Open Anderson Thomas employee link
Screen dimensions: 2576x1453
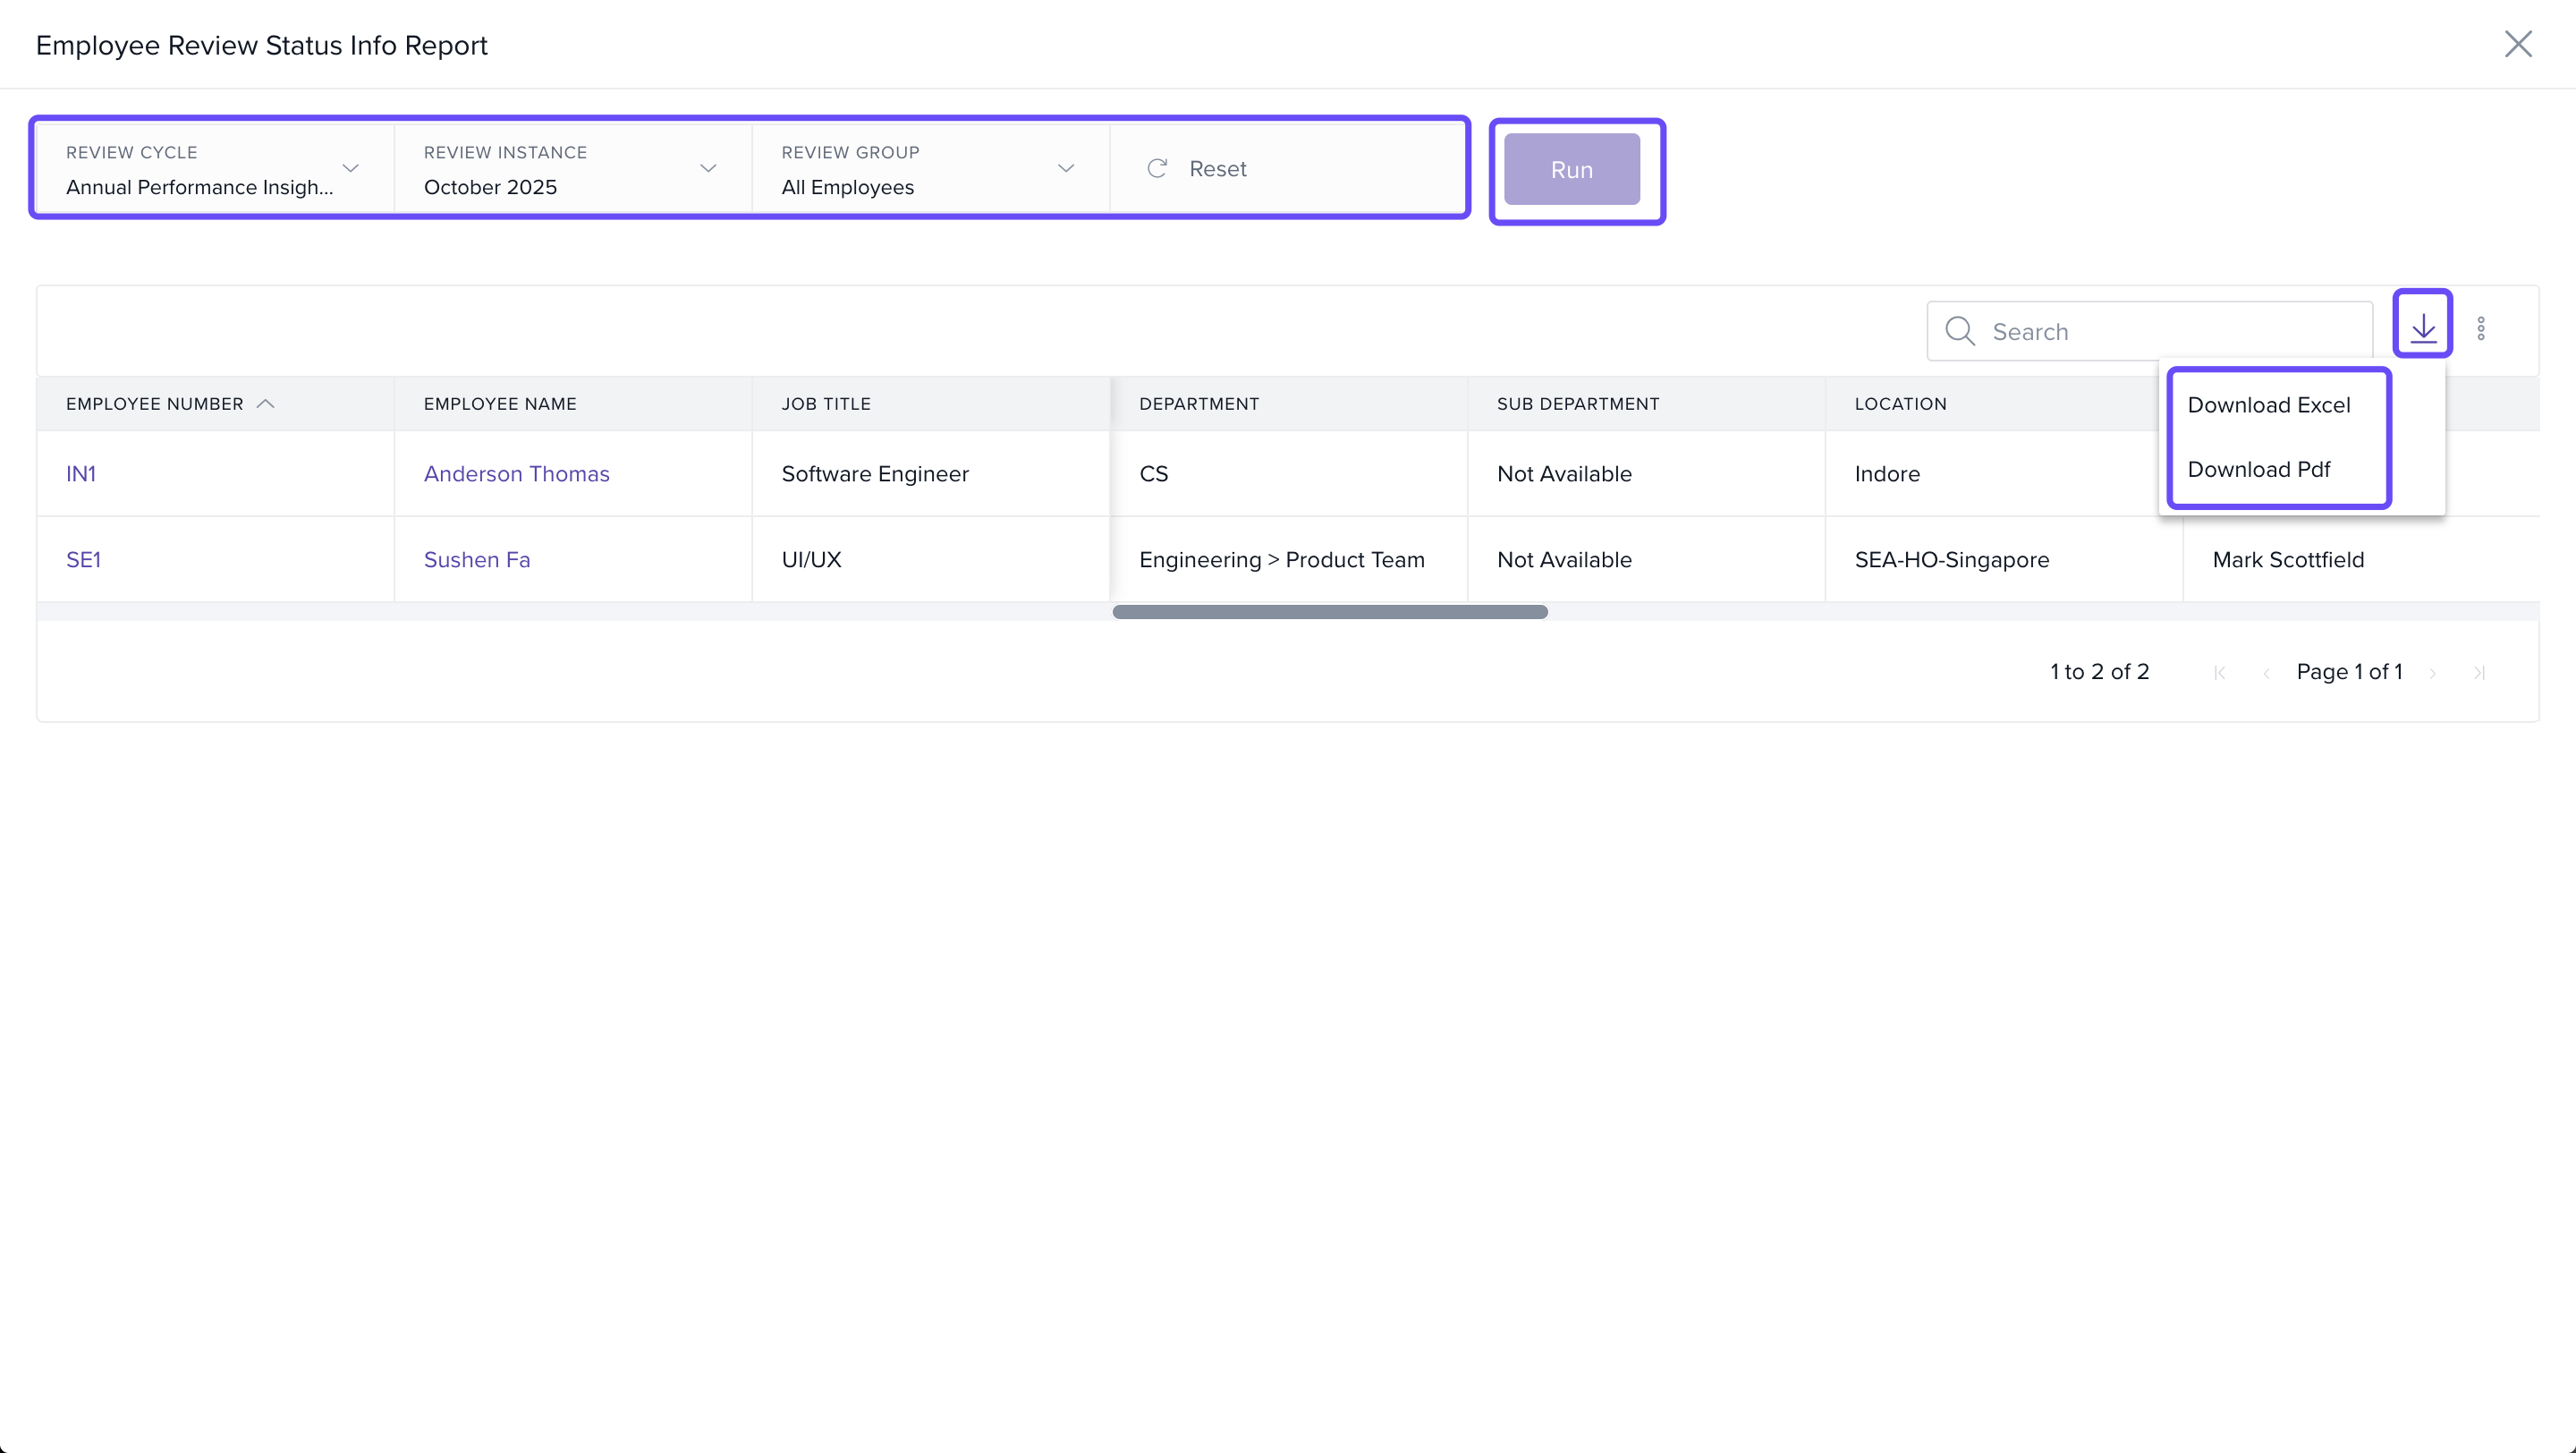pos(516,474)
